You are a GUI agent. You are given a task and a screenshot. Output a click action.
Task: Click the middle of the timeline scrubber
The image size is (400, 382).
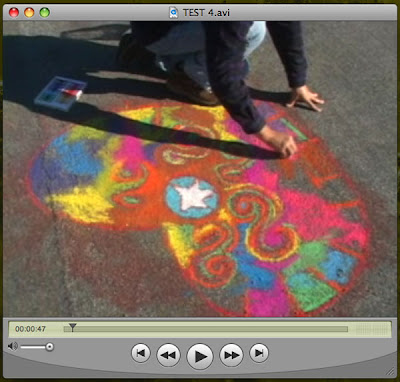206,329
